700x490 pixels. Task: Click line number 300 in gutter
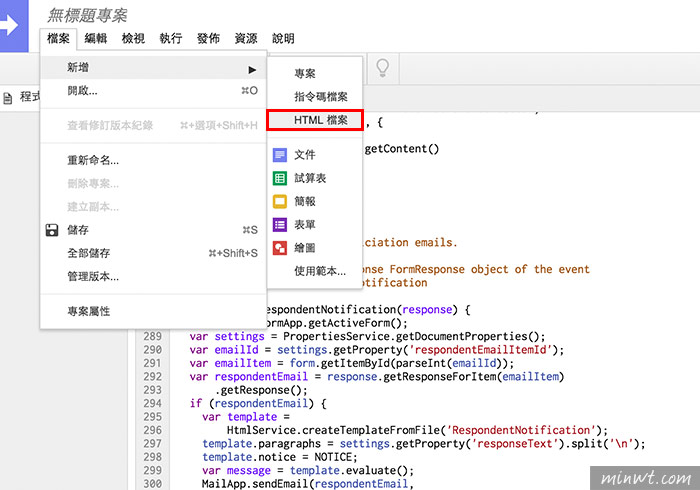(153, 484)
